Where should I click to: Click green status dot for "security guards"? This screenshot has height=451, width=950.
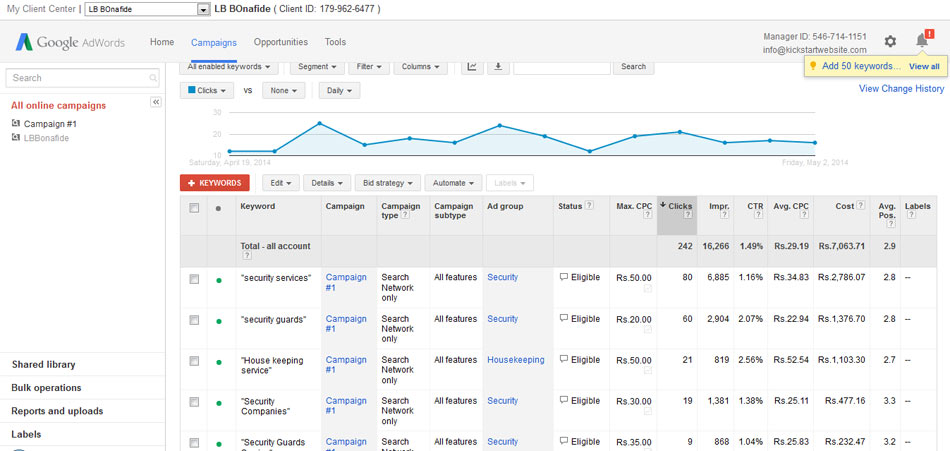219,321
